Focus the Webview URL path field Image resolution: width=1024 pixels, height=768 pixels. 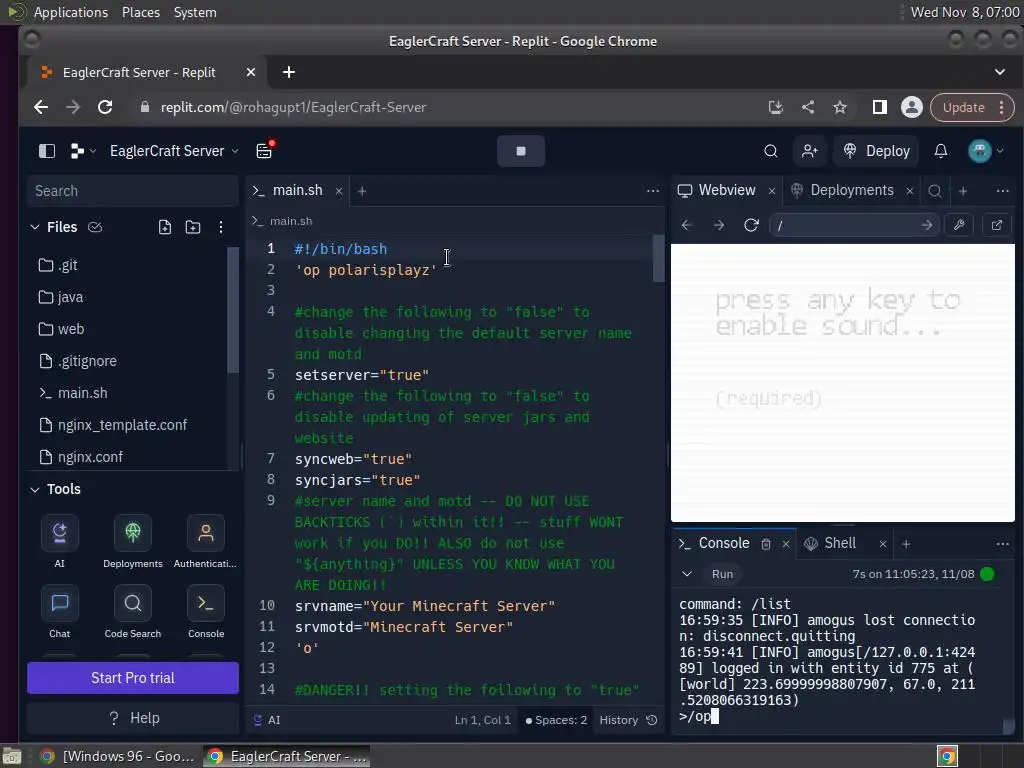point(854,225)
